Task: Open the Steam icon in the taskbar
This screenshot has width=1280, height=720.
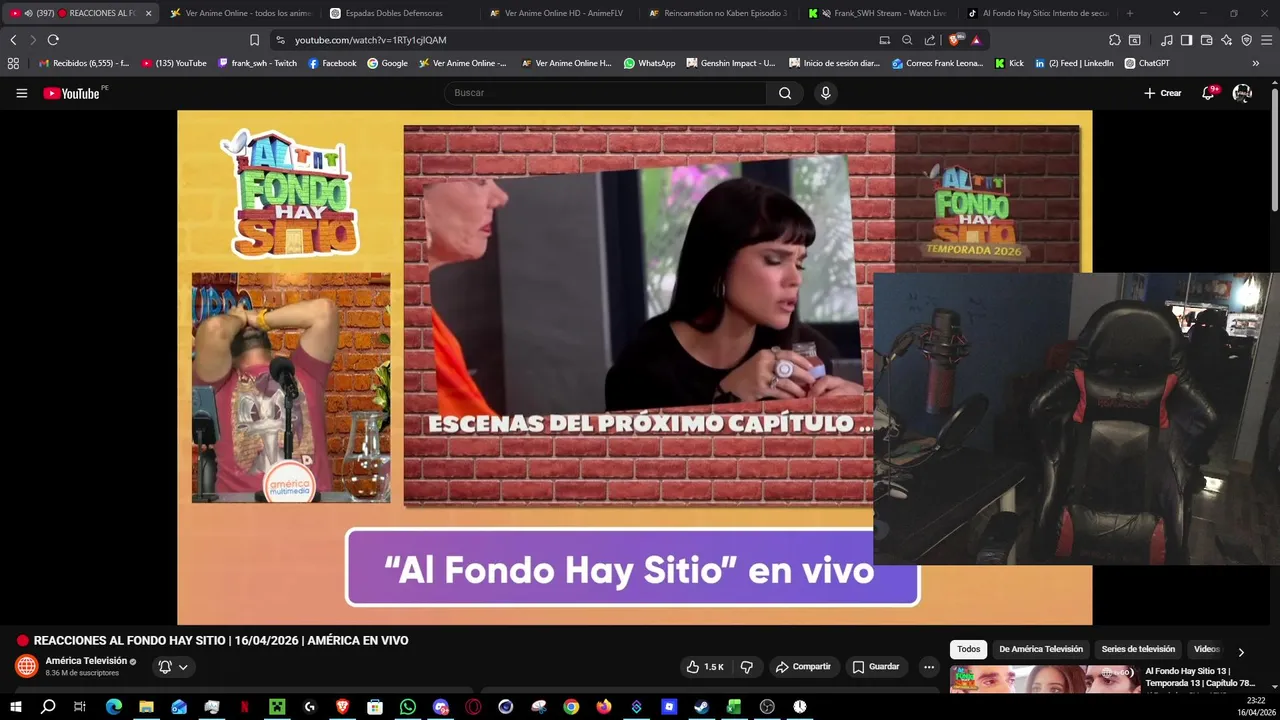Action: (x=702, y=707)
